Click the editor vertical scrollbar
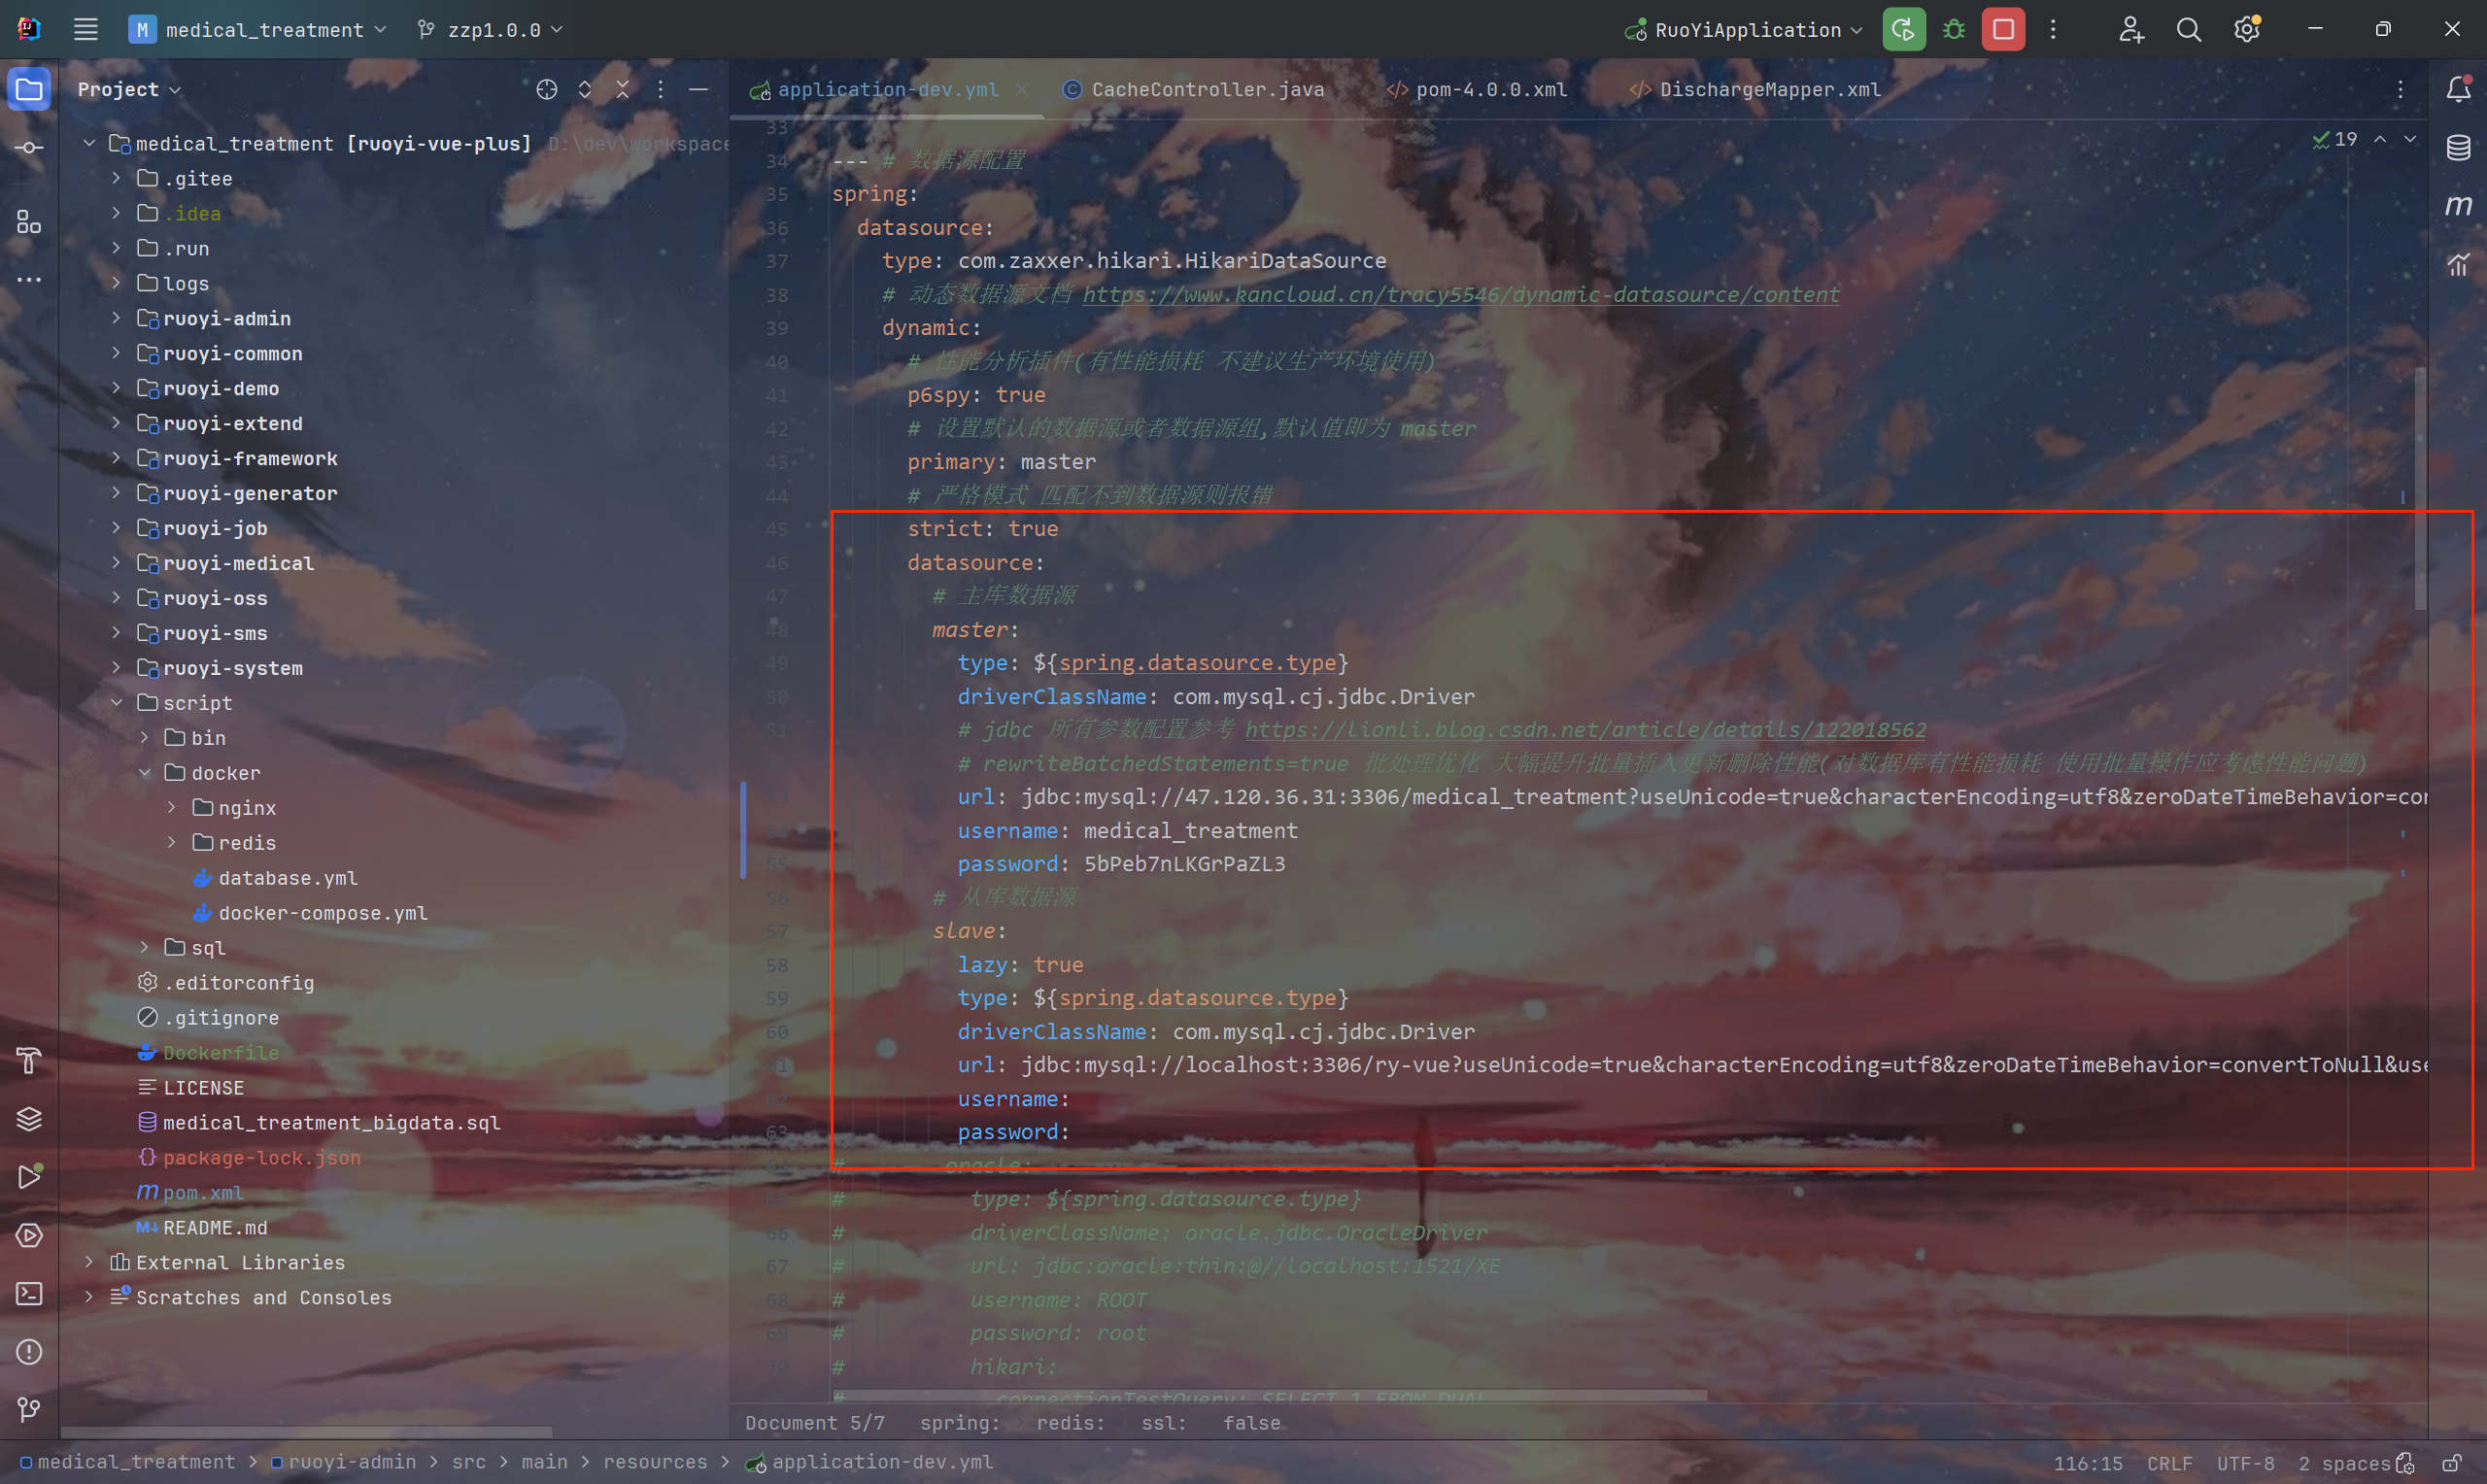Screen dimensions: 2487x1484 tap(2420, 488)
